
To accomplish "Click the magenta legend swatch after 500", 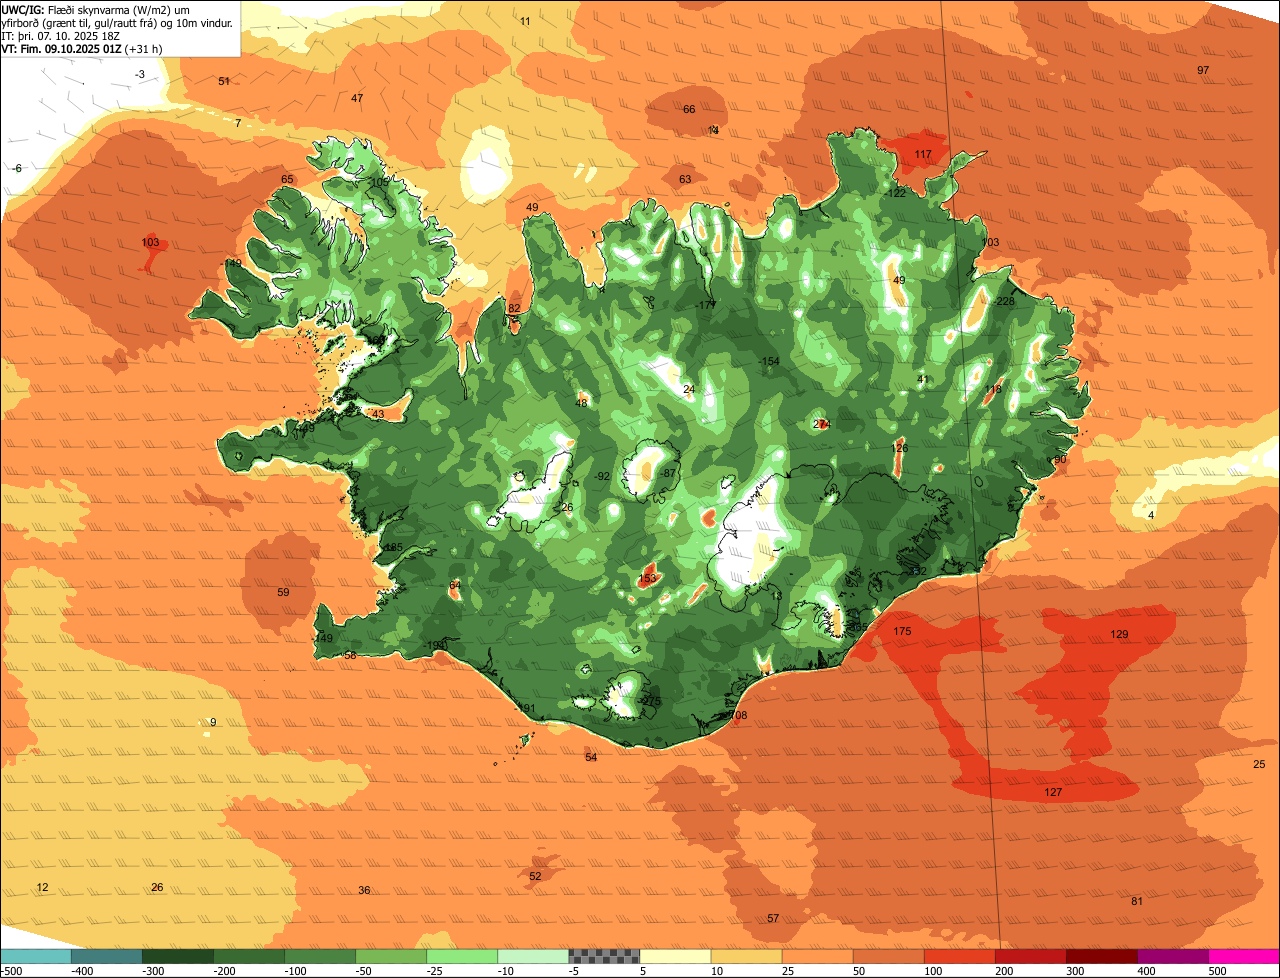I will click(1243, 956).
